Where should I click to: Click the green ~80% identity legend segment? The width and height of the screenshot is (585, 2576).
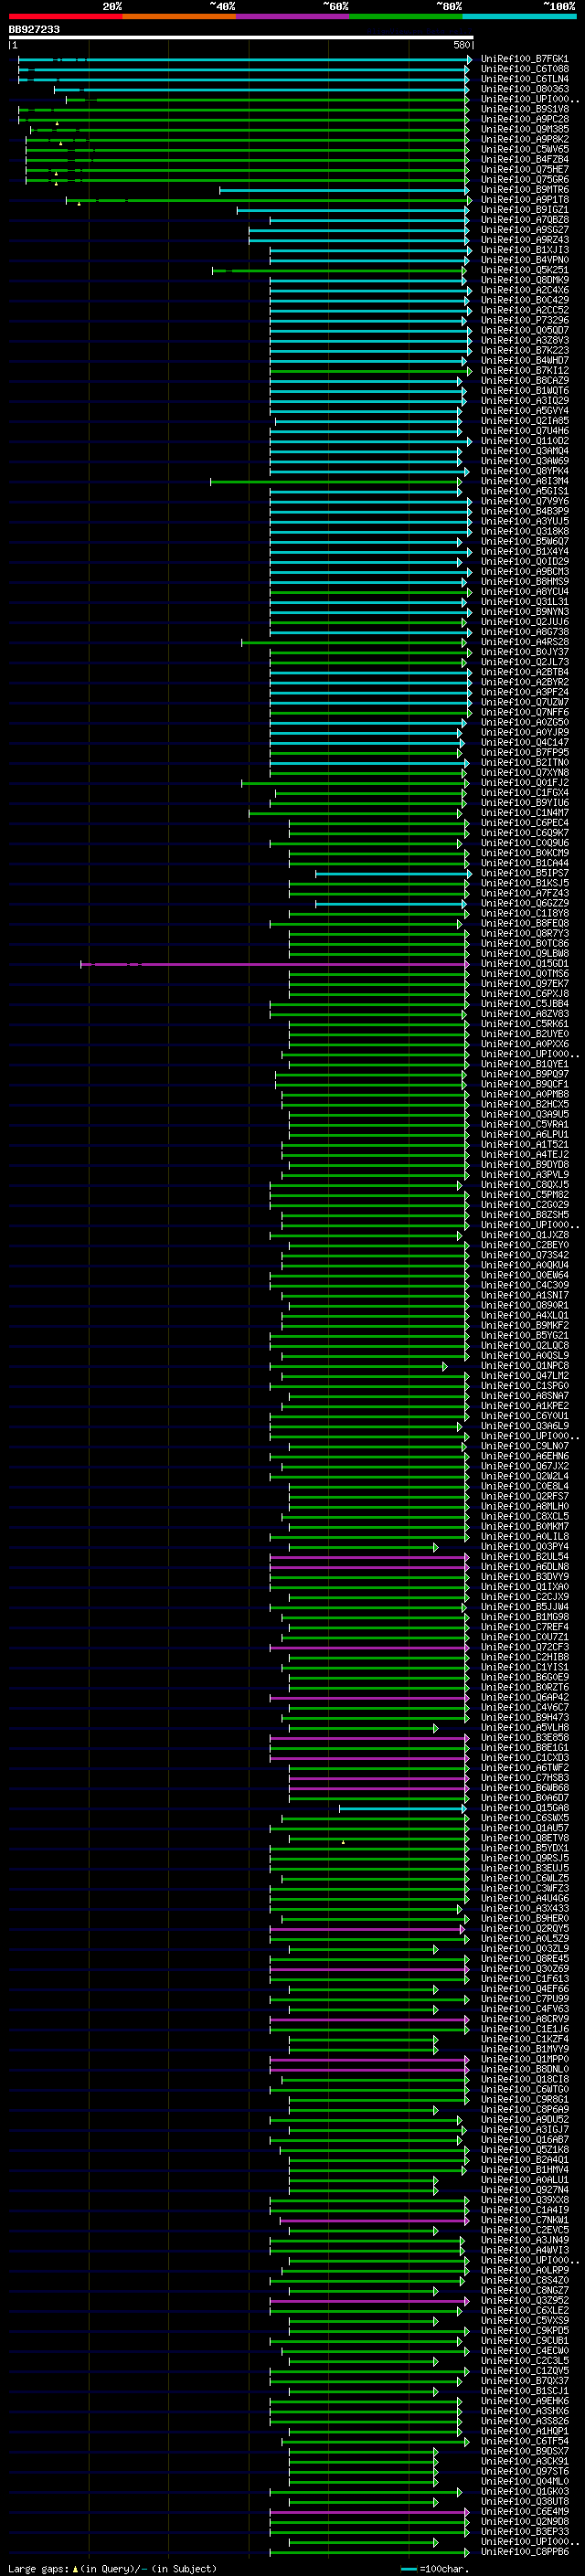pos(406,16)
